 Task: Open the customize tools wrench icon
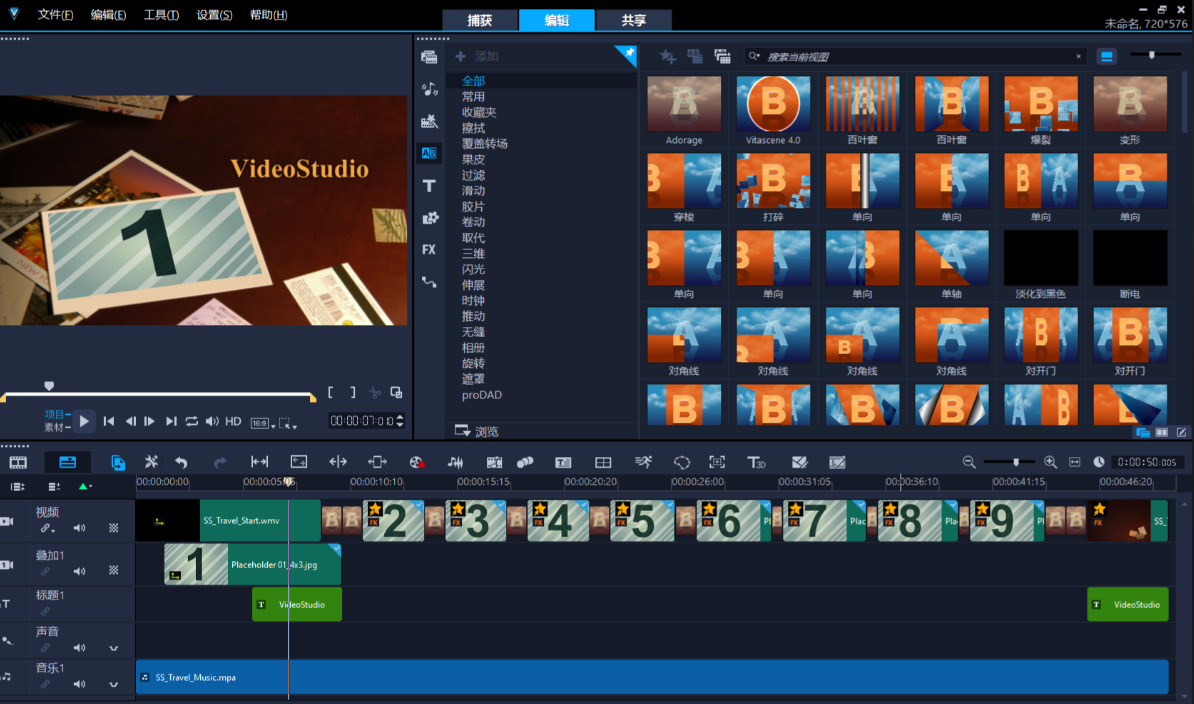click(152, 462)
